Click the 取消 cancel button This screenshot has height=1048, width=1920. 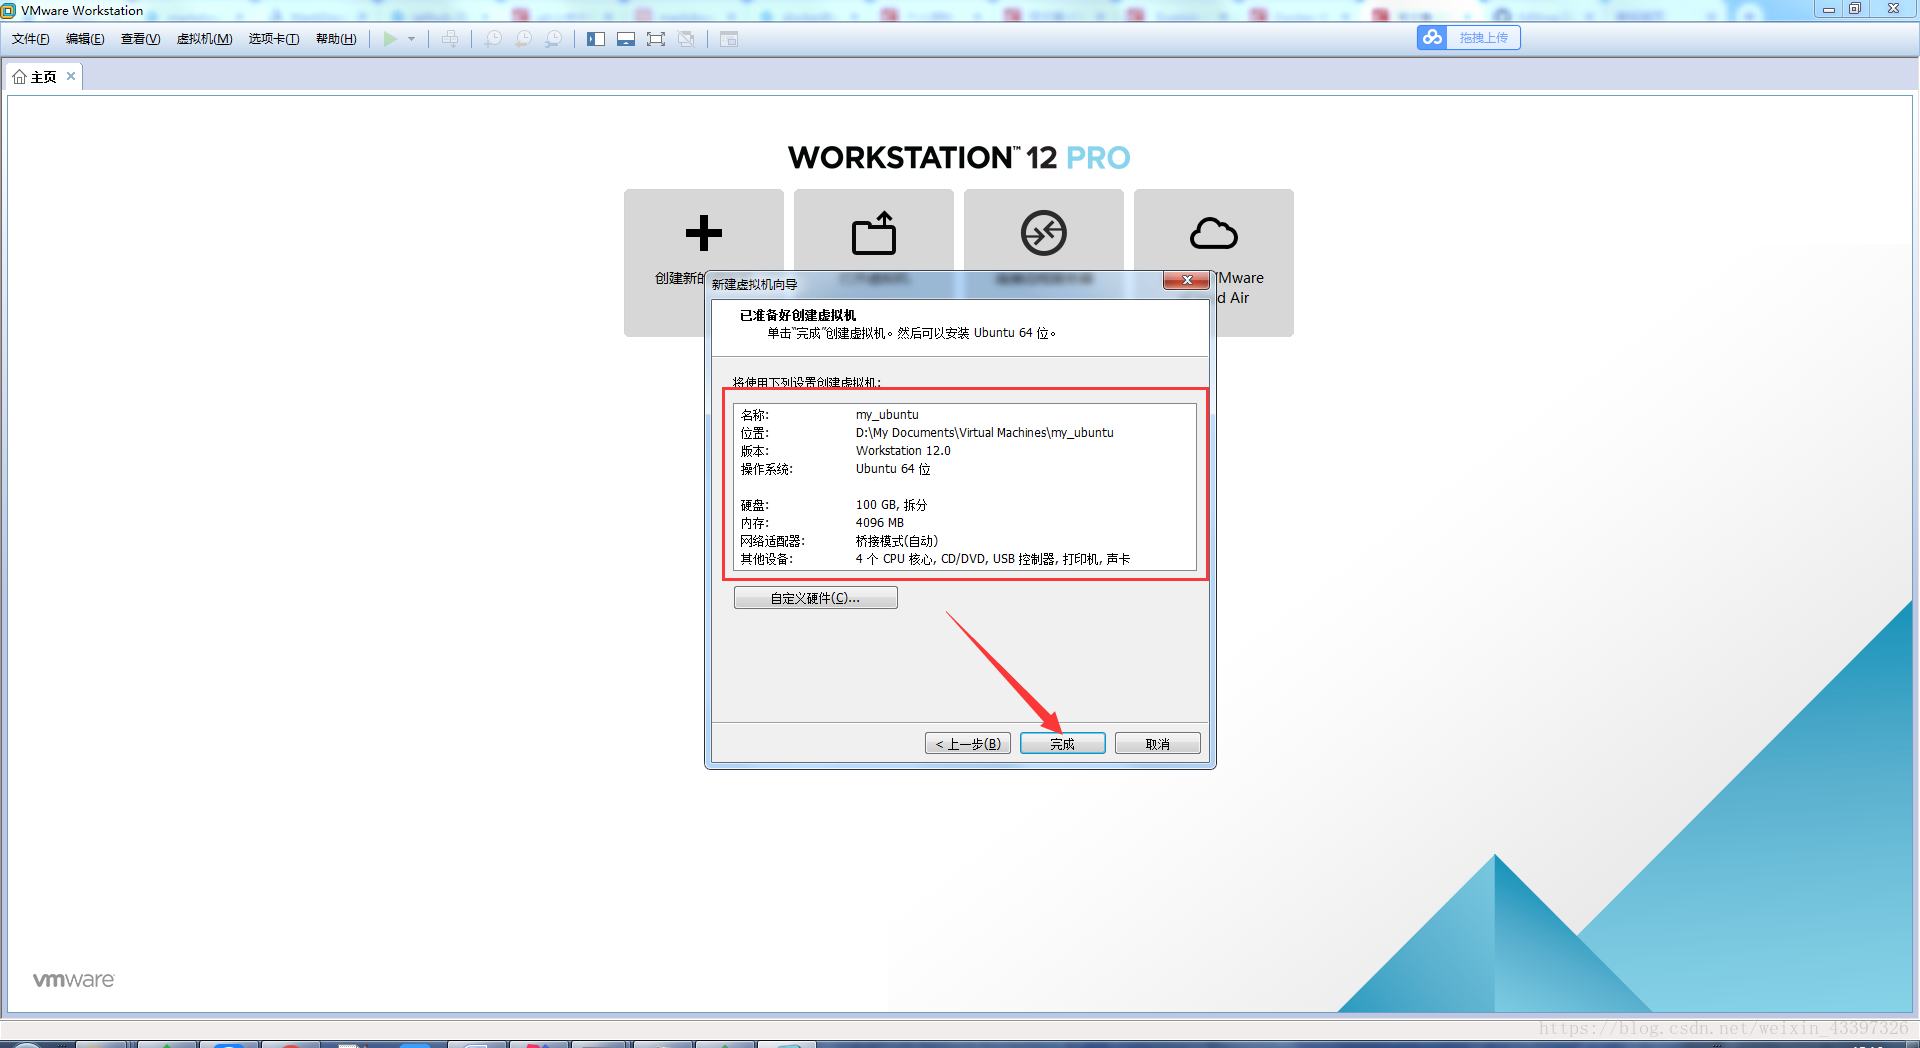click(1158, 744)
